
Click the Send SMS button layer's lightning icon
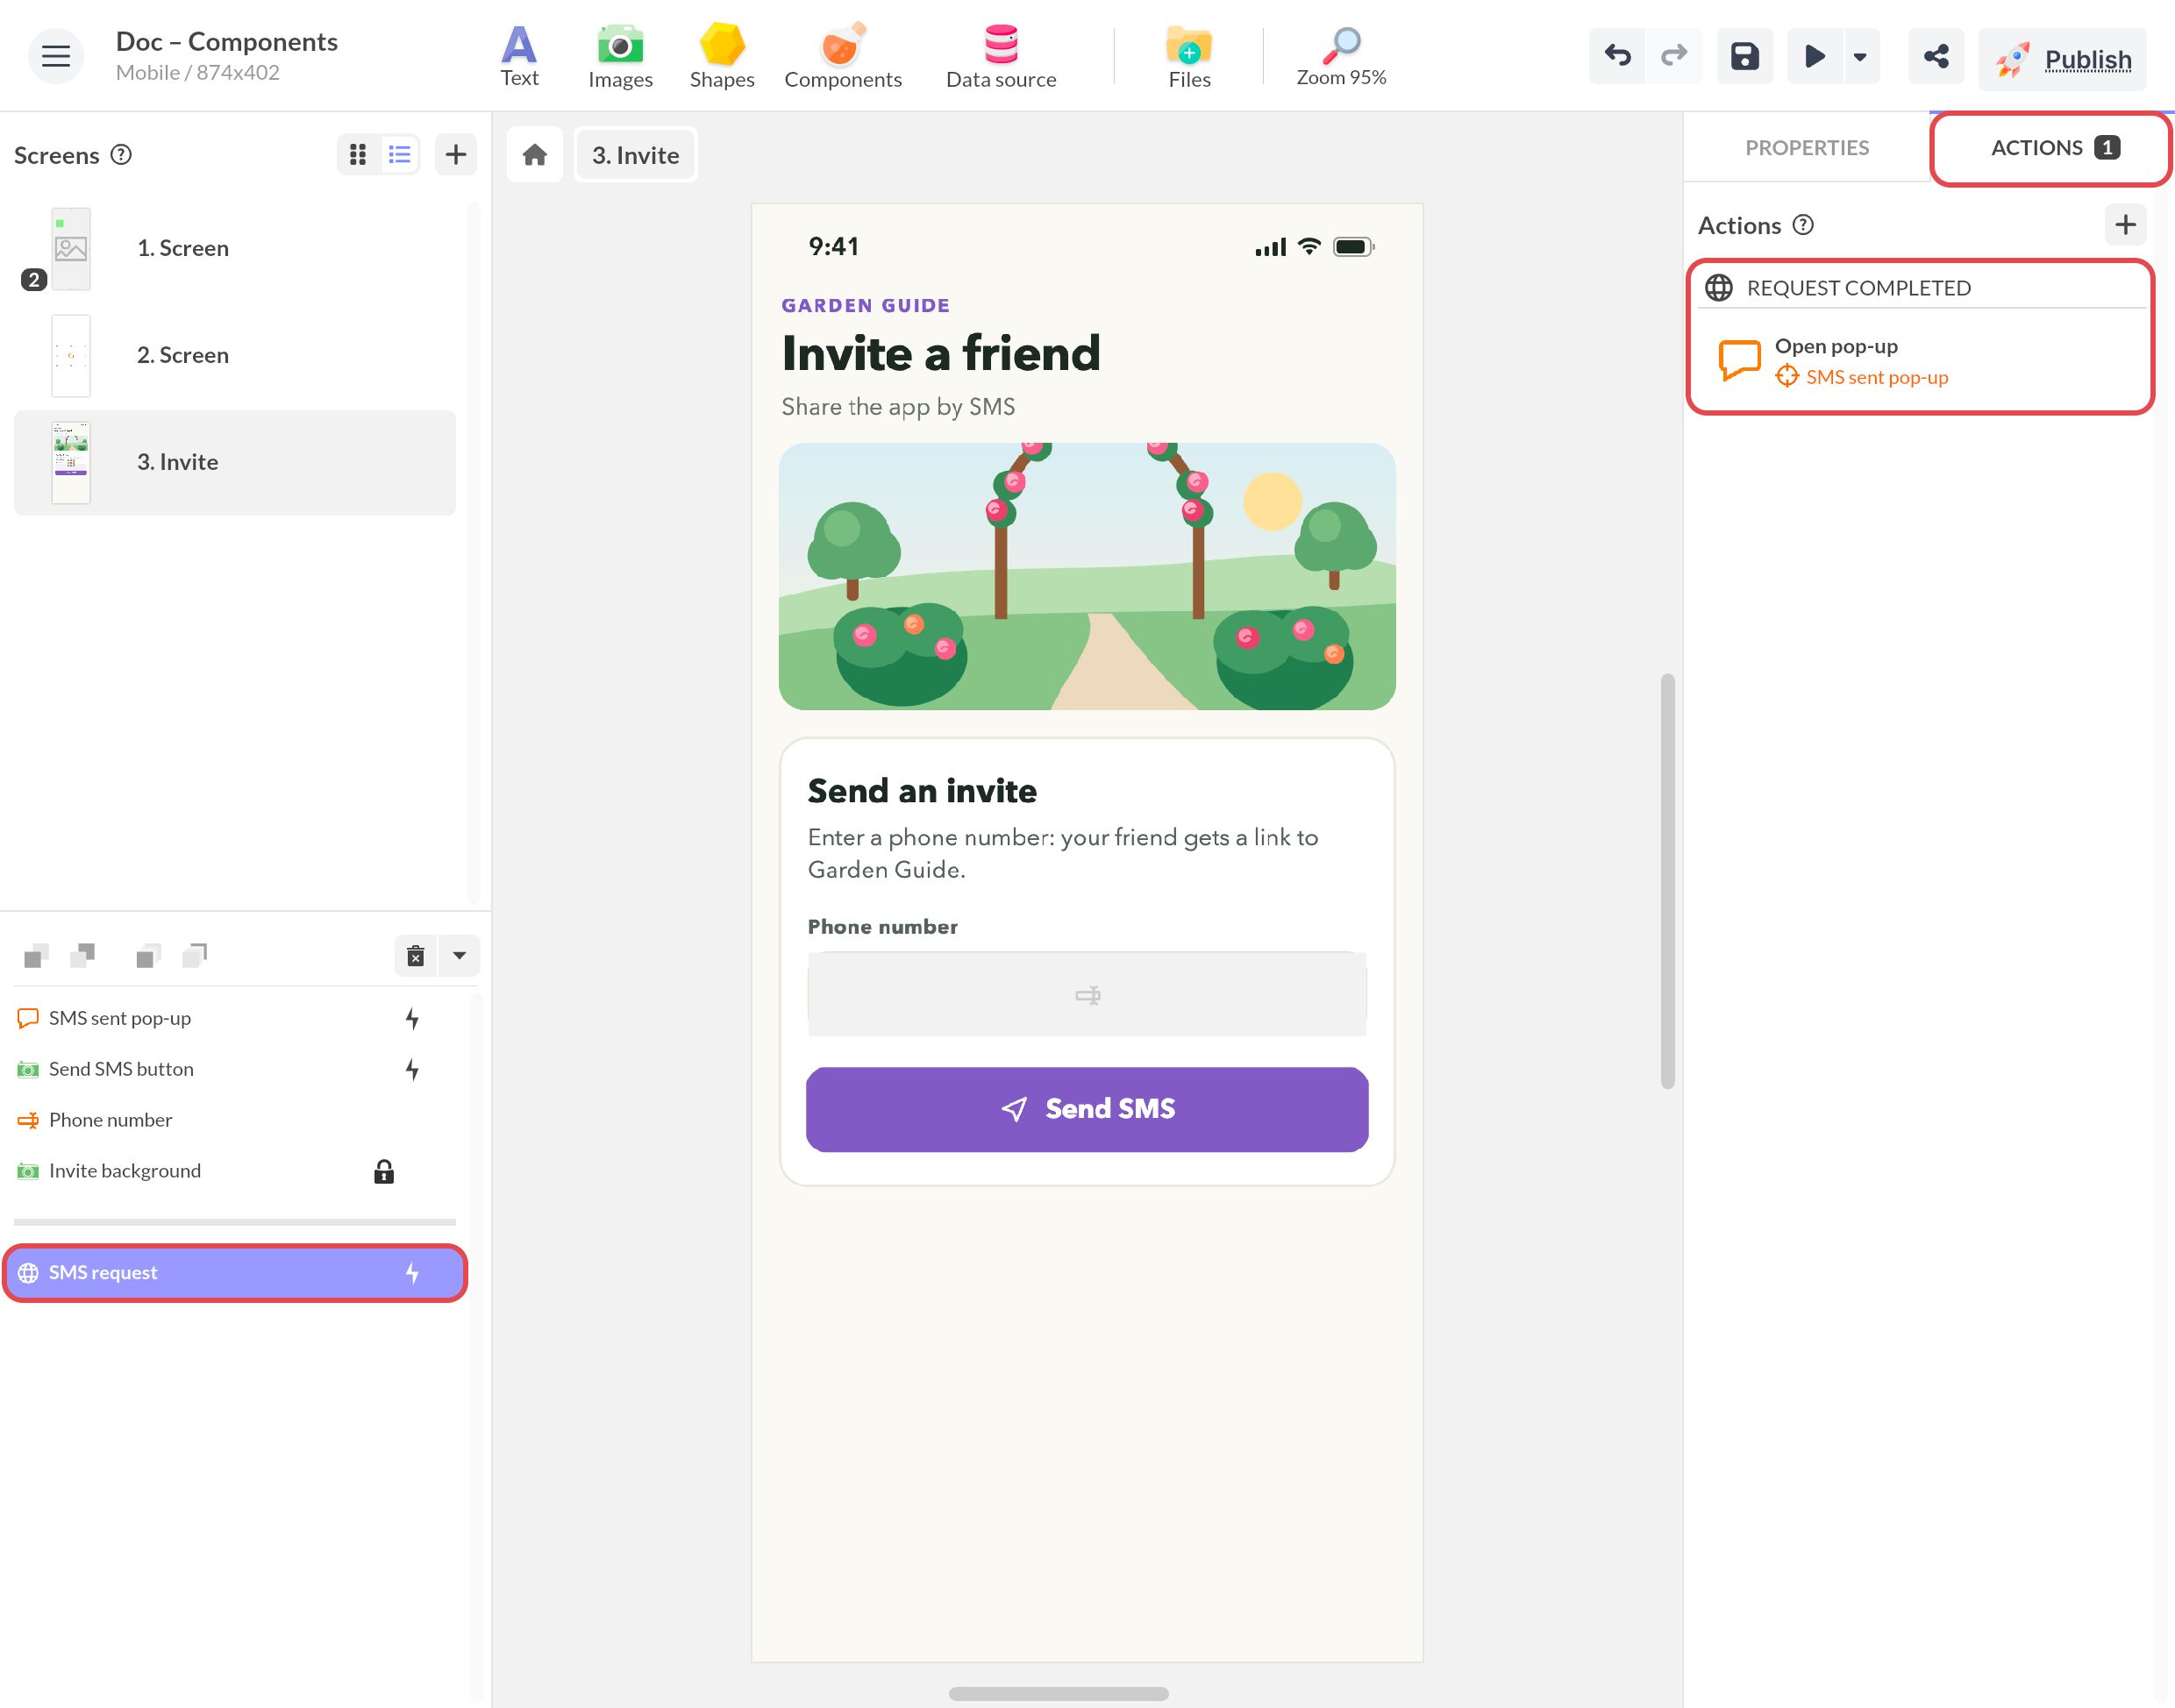click(x=412, y=1070)
